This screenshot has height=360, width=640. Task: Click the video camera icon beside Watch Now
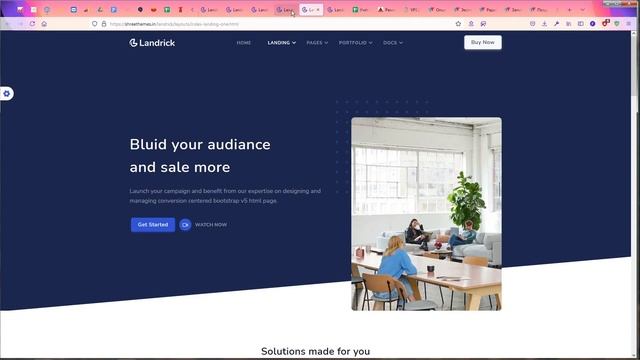(x=185, y=225)
